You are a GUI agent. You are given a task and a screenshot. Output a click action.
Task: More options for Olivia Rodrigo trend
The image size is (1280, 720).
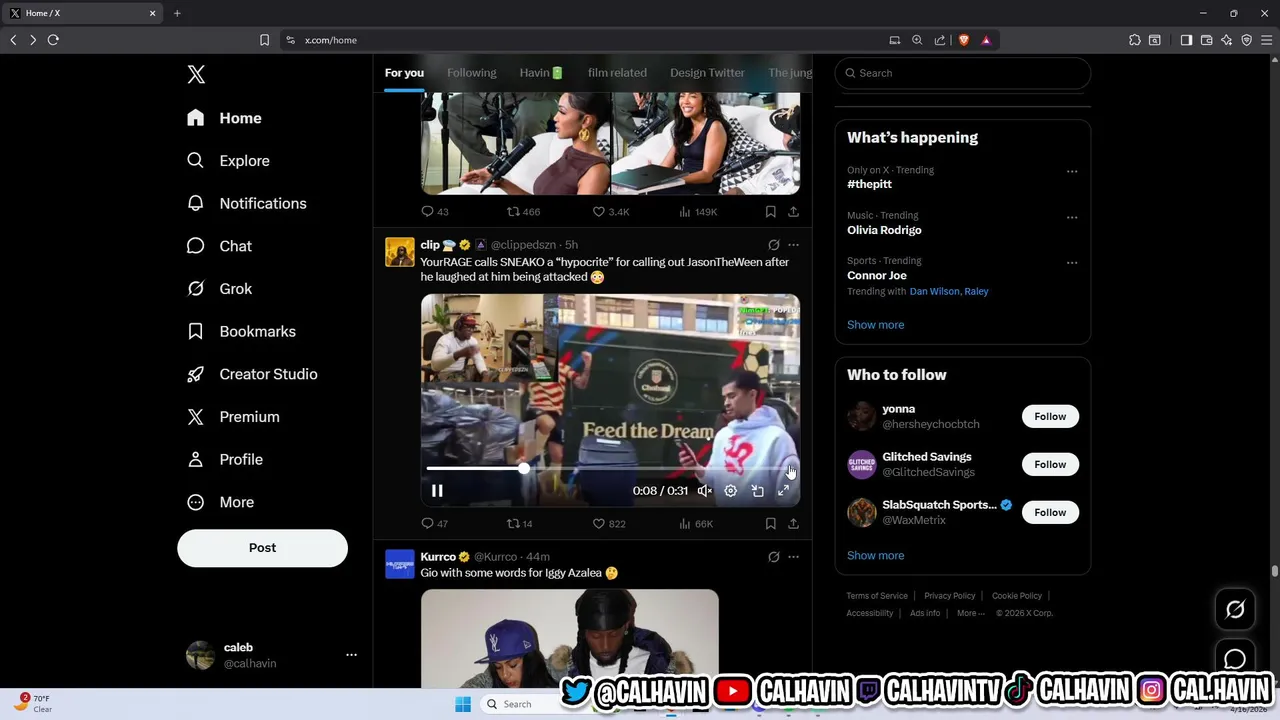pos(1072,217)
